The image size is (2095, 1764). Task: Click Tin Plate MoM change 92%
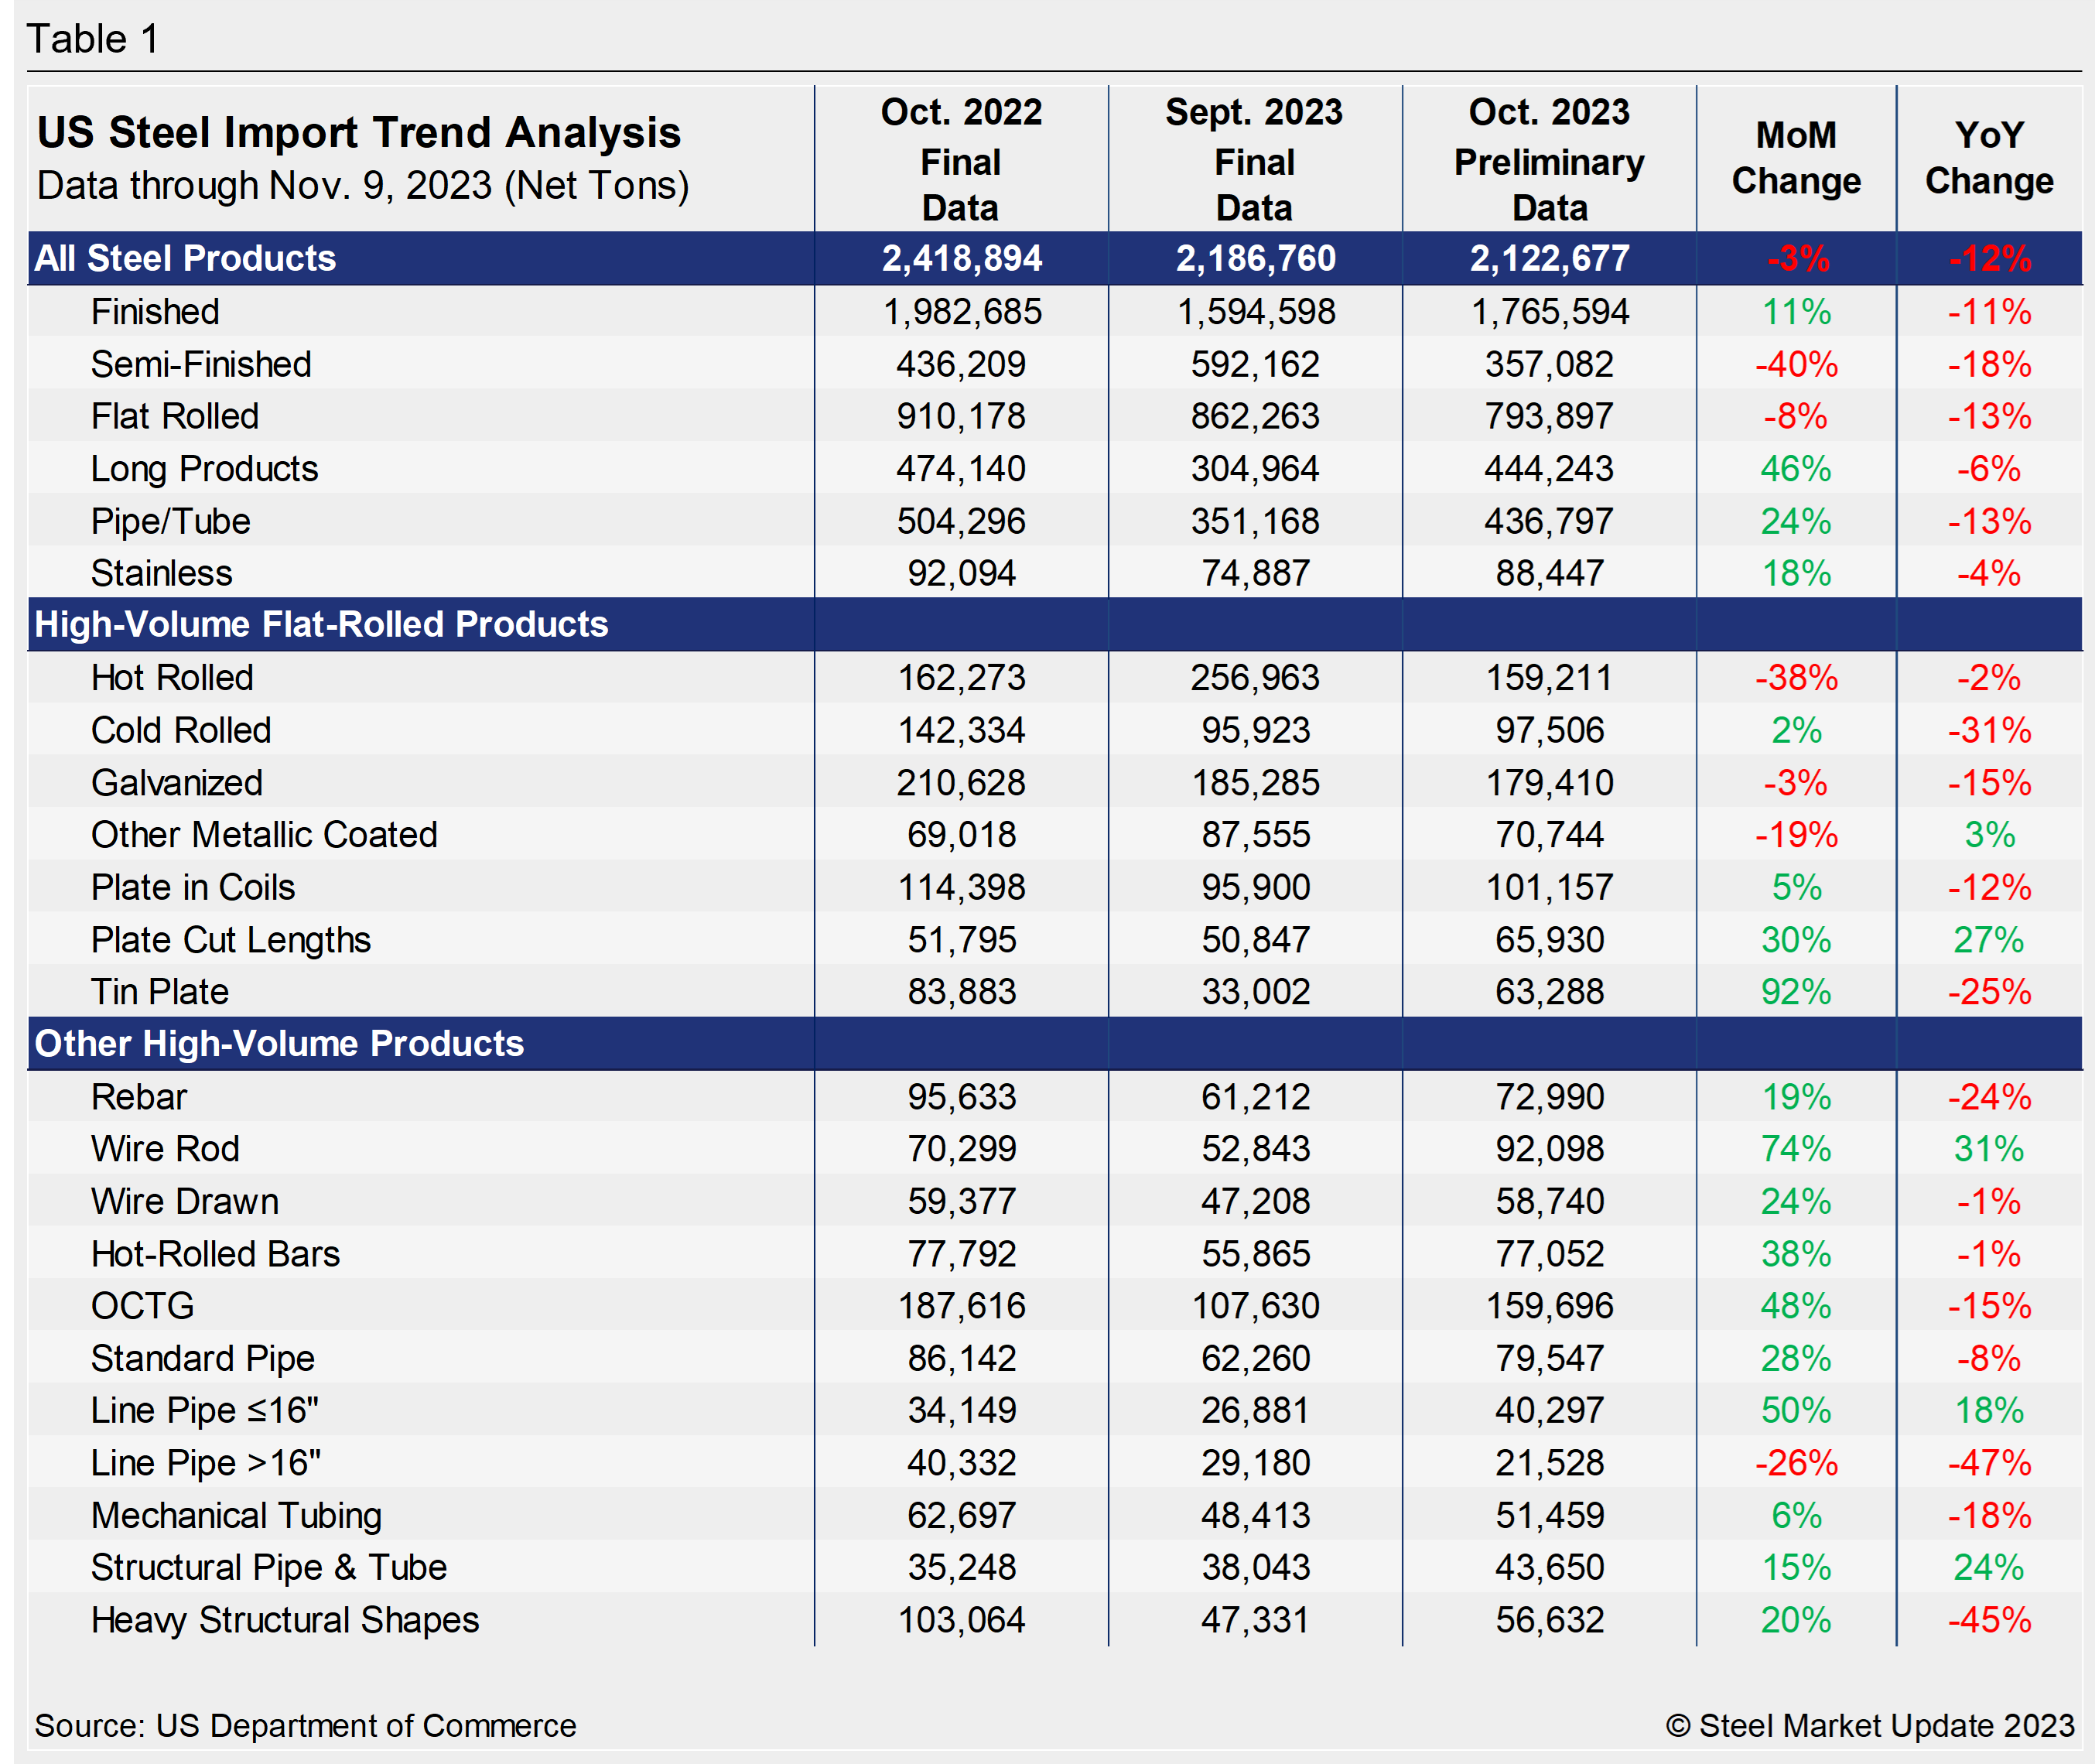pyautogui.click(x=1795, y=992)
